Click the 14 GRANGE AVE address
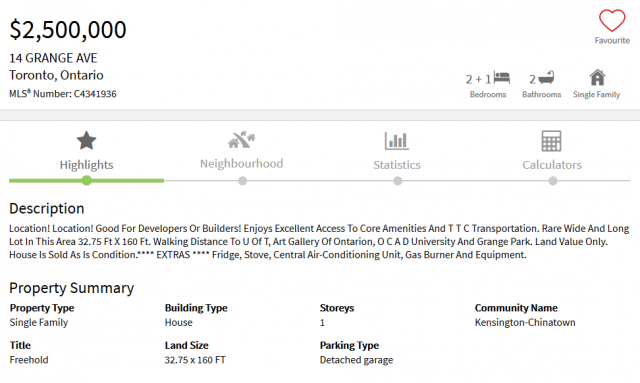Screen dimensions: 640x383 [53, 58]
